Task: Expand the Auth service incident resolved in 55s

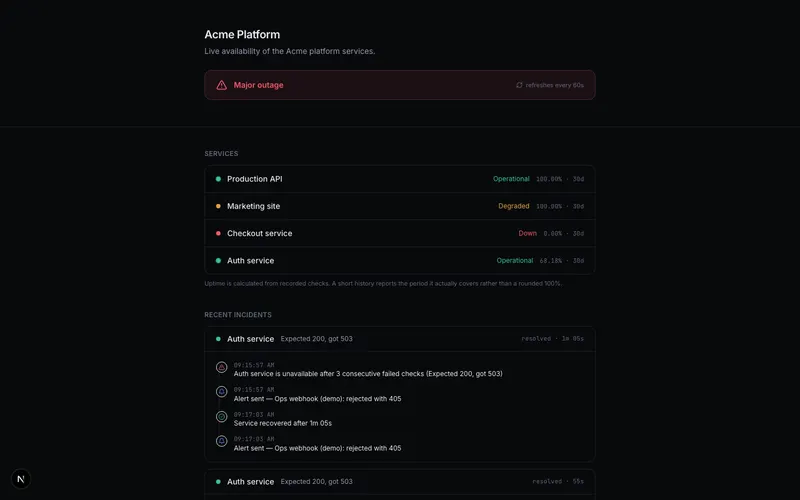Action: tap(399, 482)
